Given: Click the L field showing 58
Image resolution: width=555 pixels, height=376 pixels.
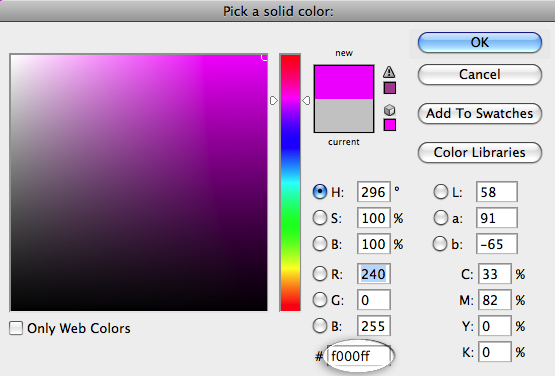Looking at the screenshot, I should tap(497, 192).
